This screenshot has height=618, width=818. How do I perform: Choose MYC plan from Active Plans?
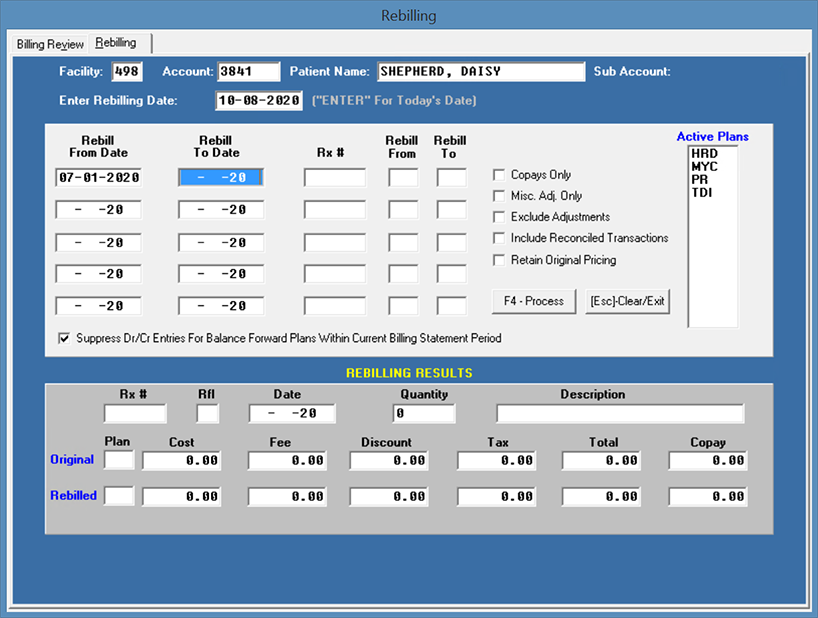(704, 166)
